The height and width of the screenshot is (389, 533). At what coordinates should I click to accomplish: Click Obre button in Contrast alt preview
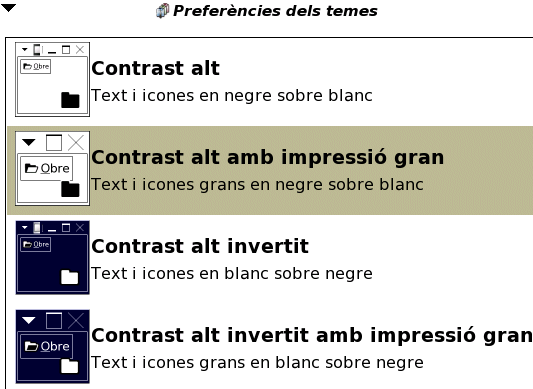point(36,66)
